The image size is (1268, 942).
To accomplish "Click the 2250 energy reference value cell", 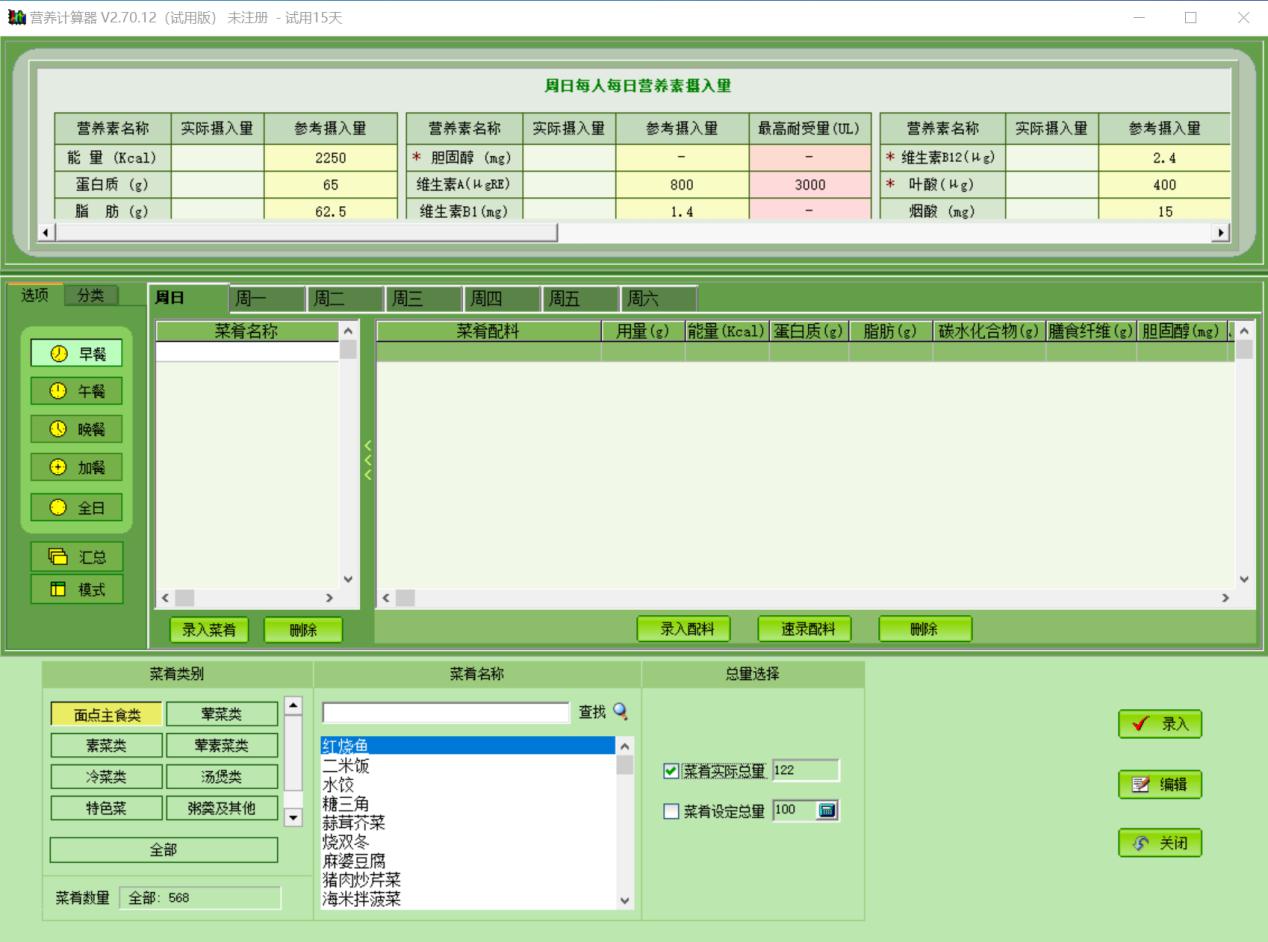I will point(330,158).
